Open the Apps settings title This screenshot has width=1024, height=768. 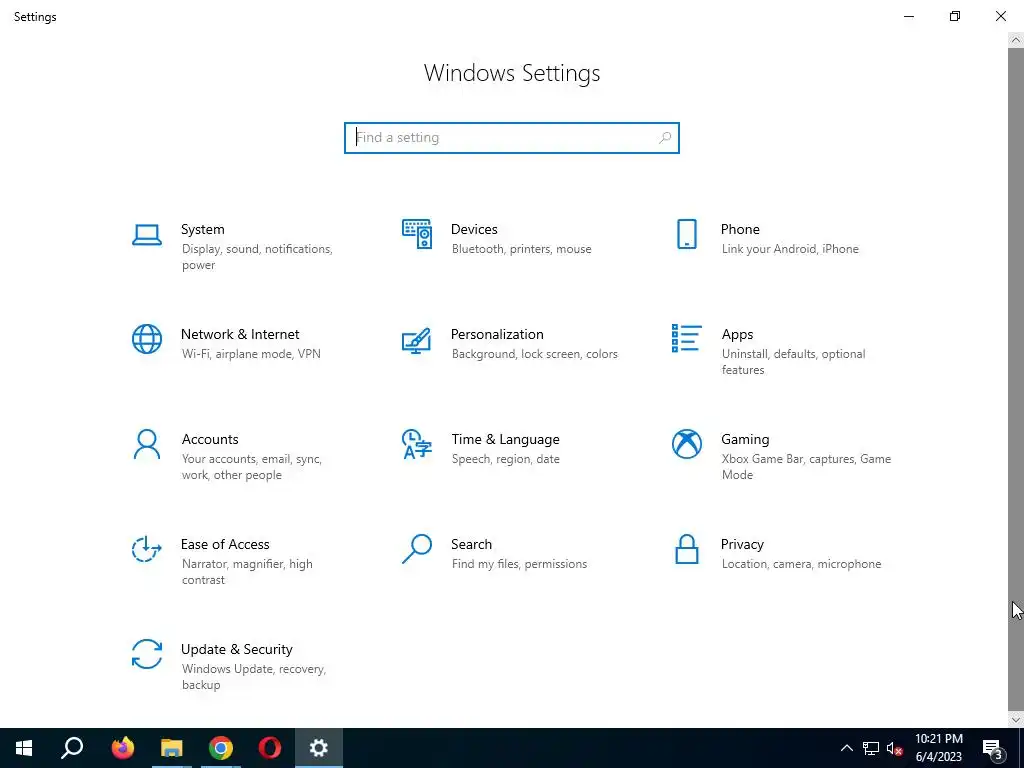coord(737,335)
